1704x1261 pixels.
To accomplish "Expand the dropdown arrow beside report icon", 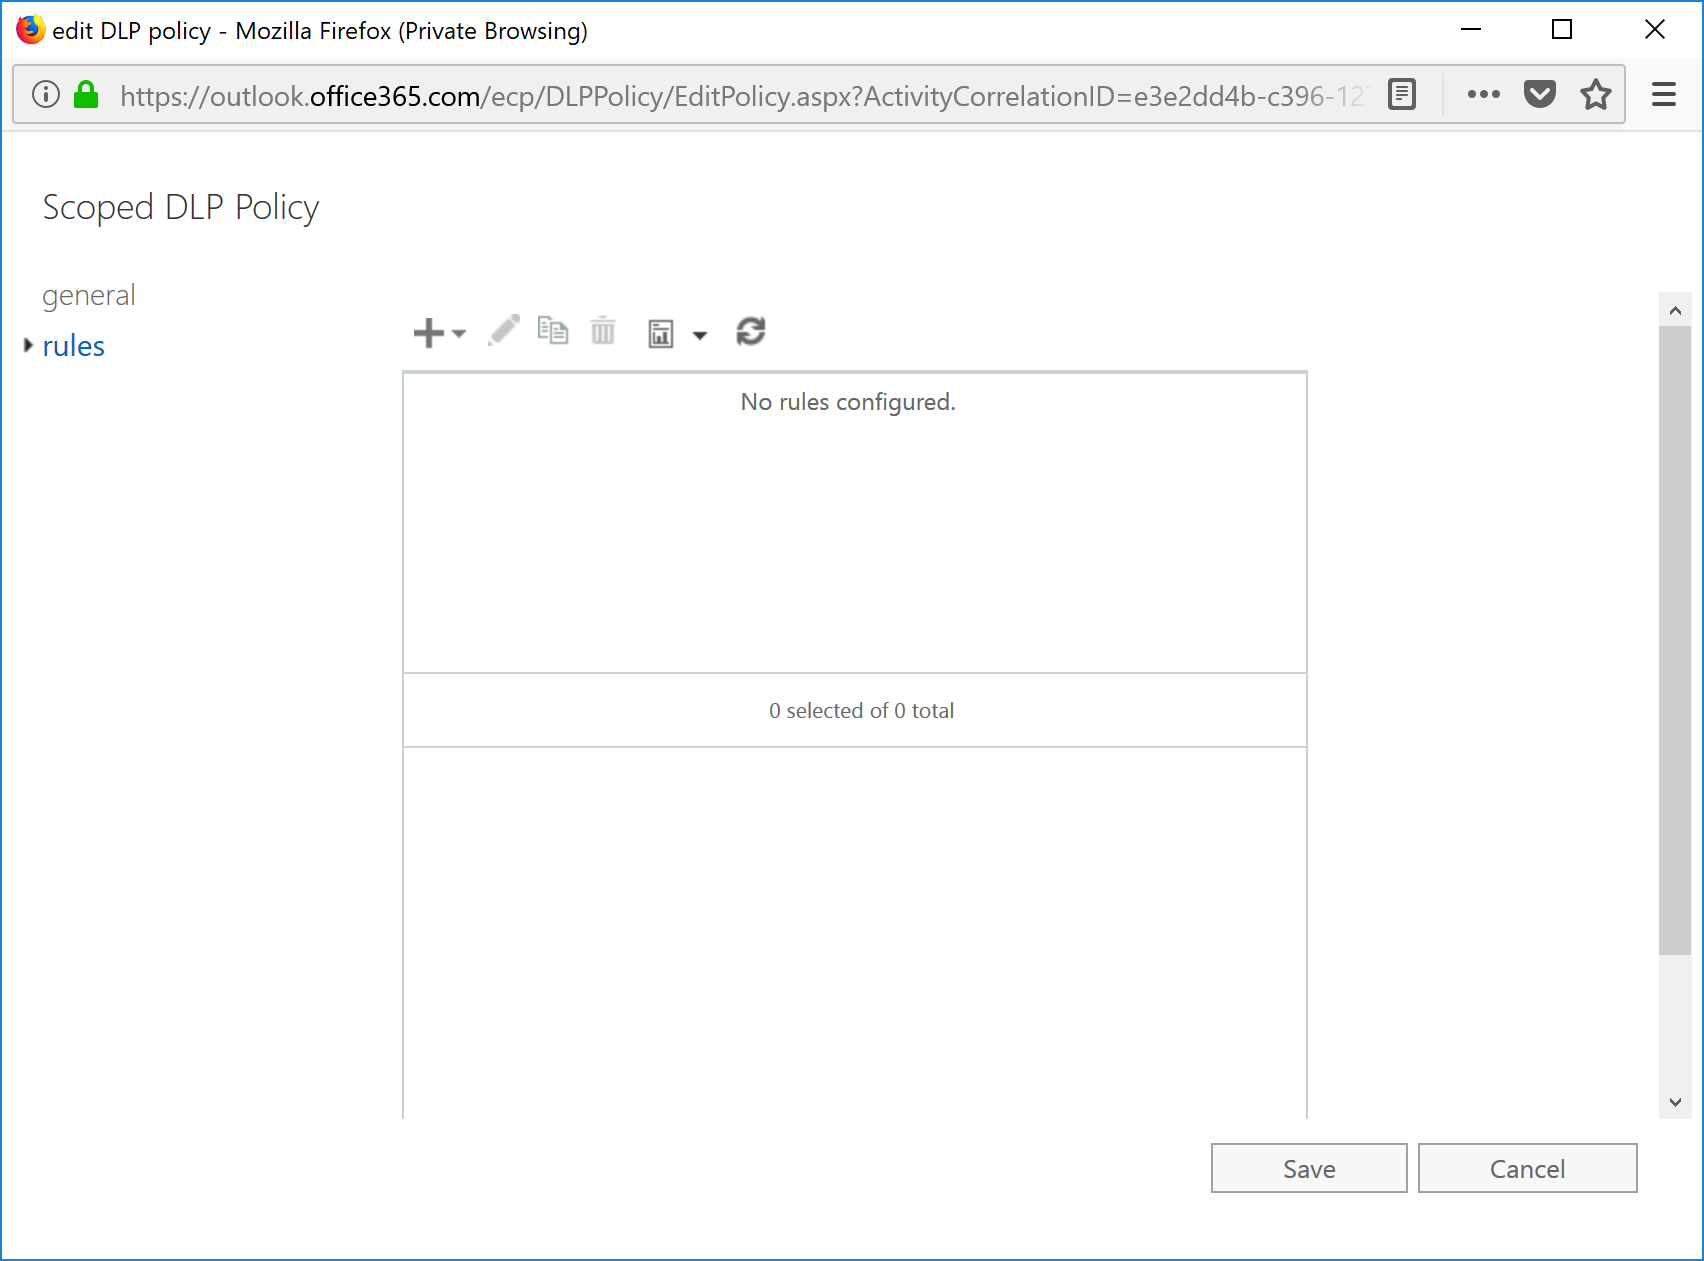I will click(700, 336).
